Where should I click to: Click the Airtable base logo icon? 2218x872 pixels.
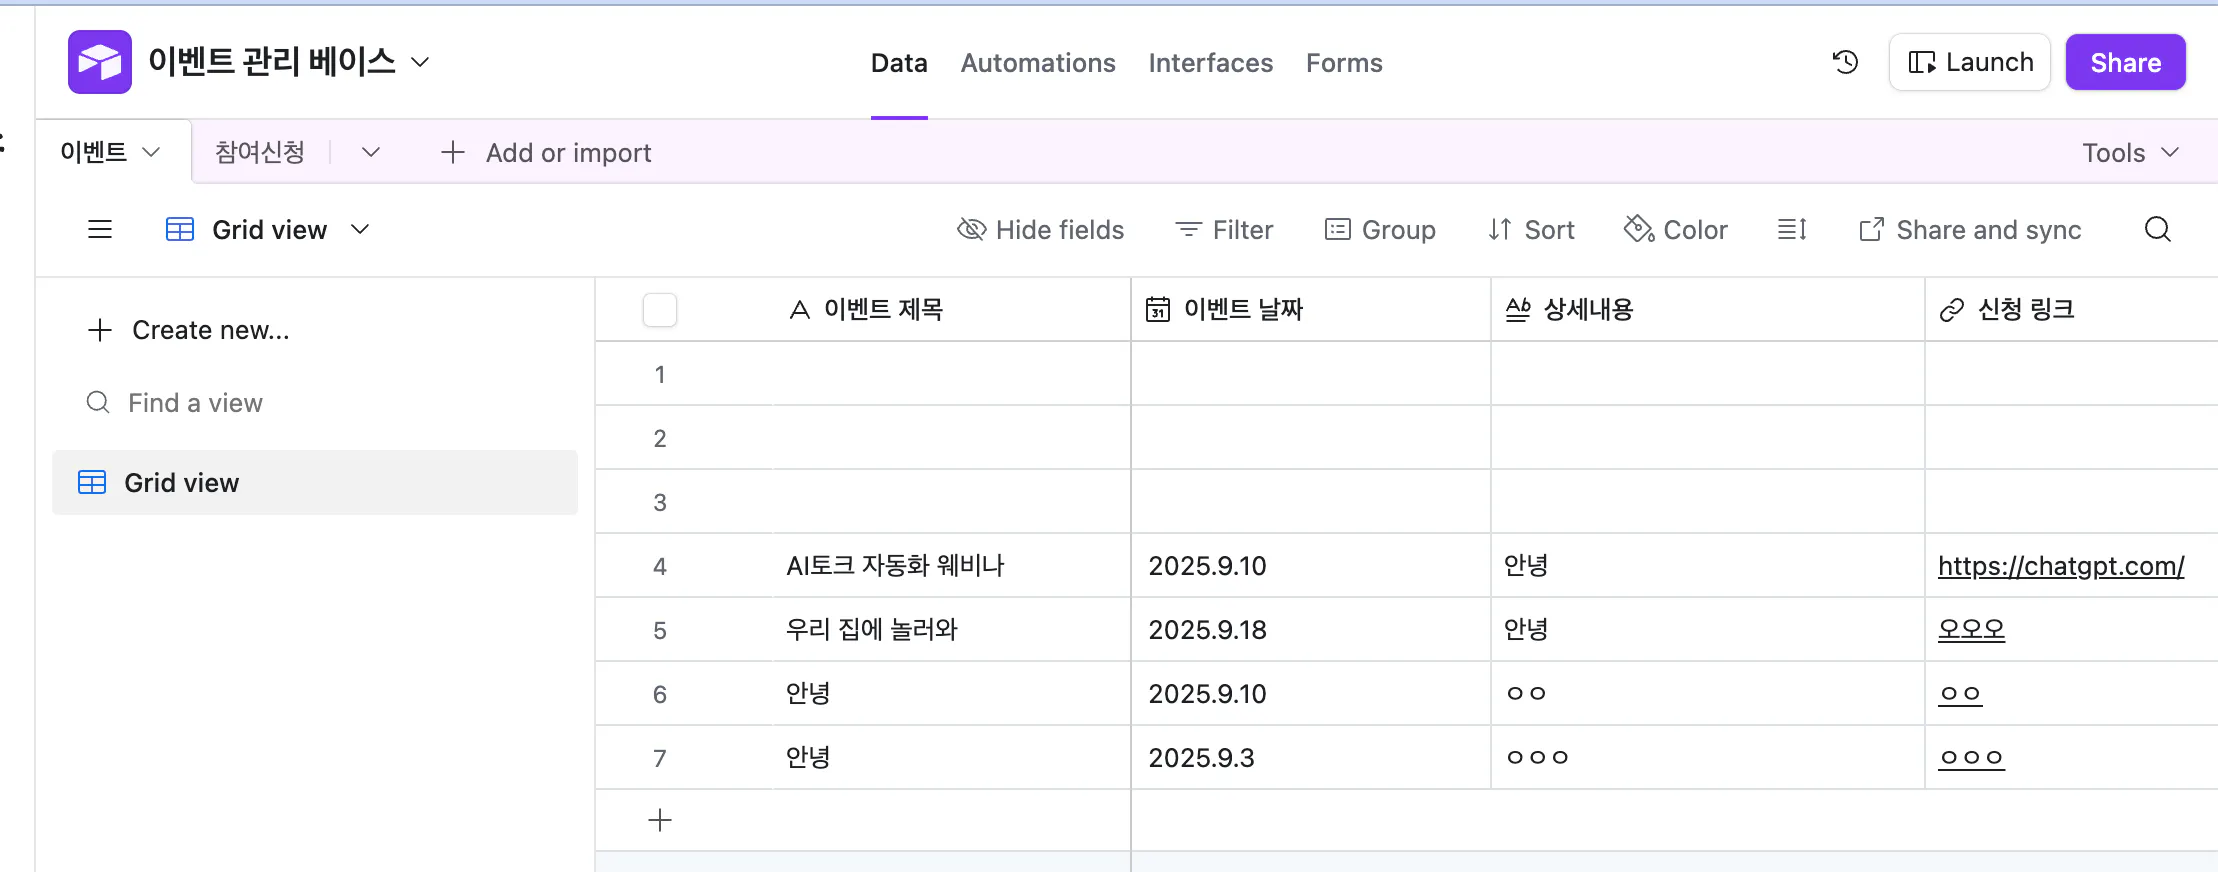pyautogui.click(x=99, y=62)
